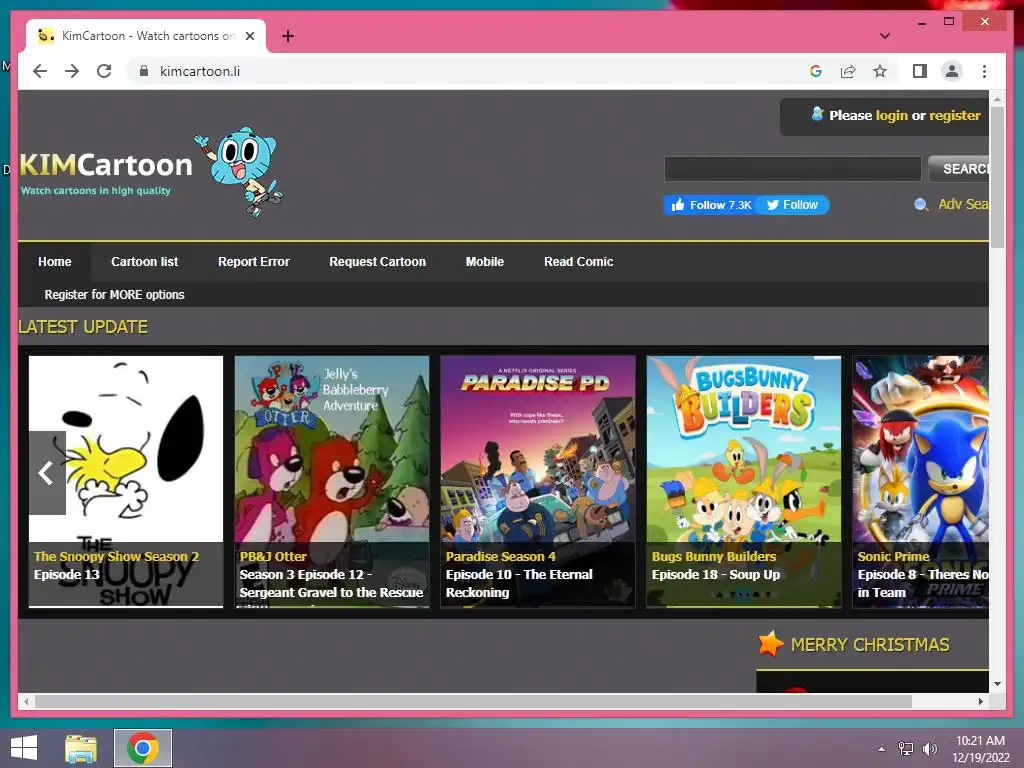Share this page using the share icon
The width and height of the screenshot is (1024, 768).
(x=848, y=71)
